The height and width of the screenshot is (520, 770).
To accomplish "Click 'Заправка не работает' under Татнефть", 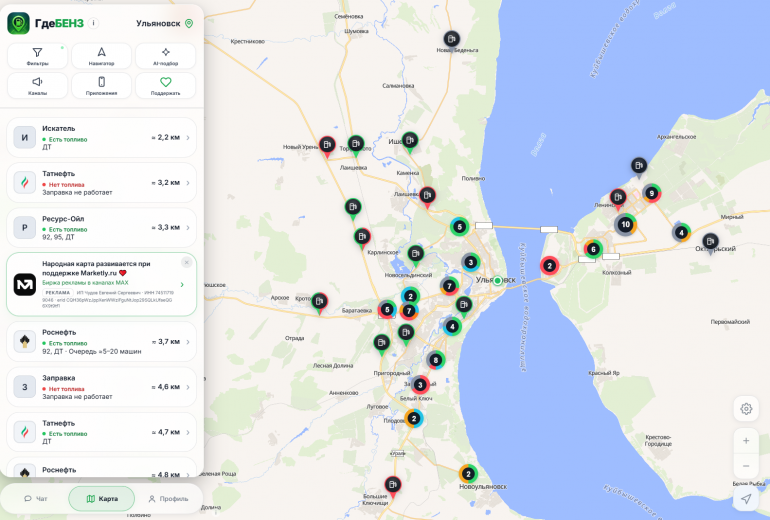I will click(x=77, y=192).
